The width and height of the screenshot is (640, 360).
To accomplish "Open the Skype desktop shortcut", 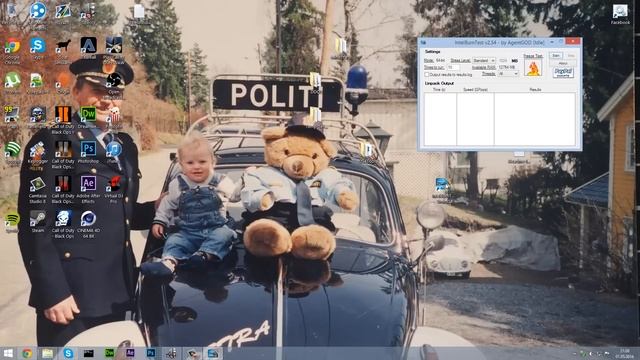I will (38, 48).
